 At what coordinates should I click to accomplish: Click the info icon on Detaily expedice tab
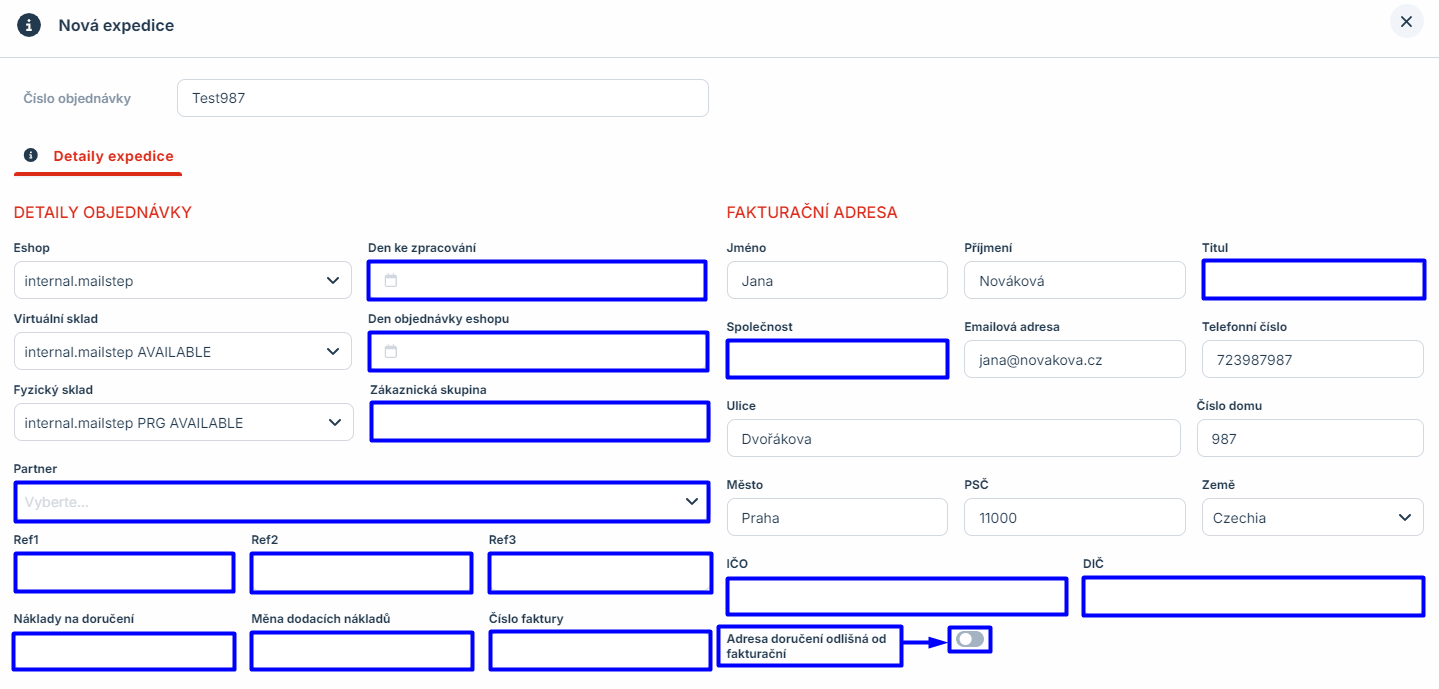(31, 156)
